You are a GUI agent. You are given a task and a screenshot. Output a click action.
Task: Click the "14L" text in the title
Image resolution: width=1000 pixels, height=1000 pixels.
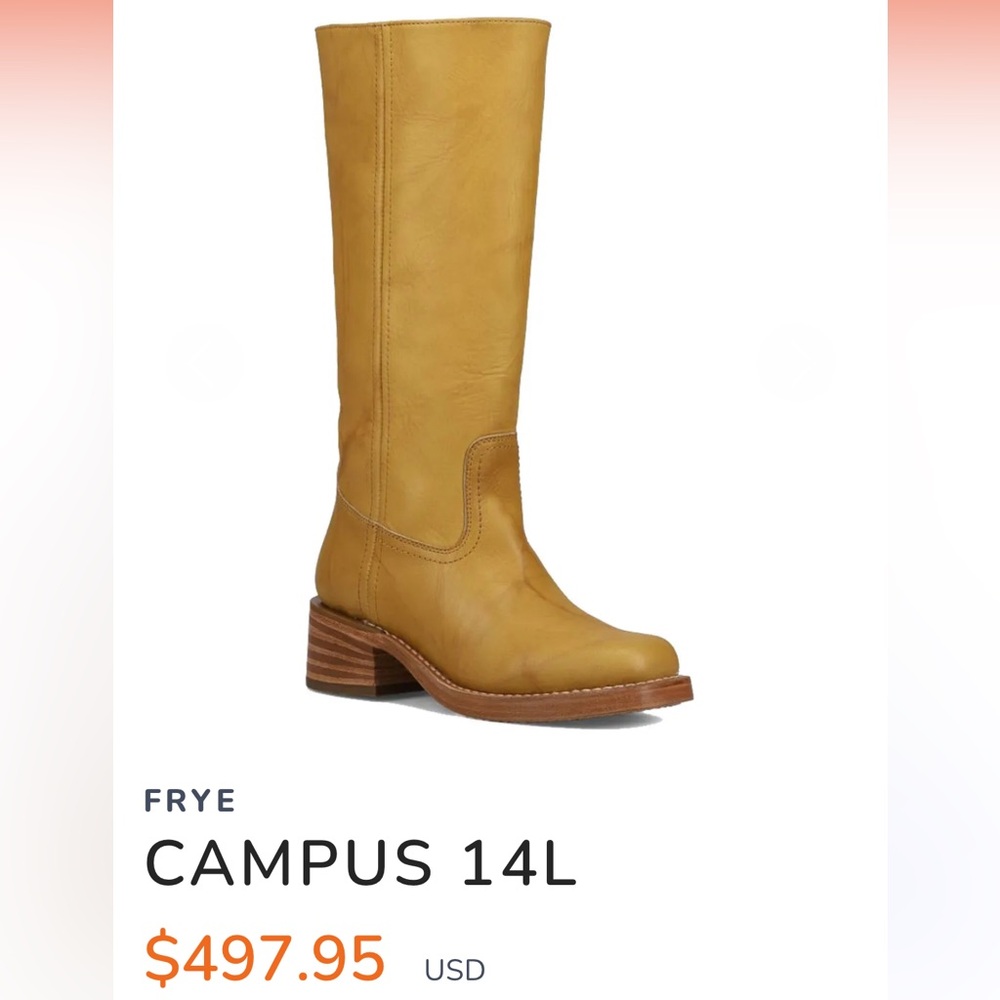pos(519,863)
